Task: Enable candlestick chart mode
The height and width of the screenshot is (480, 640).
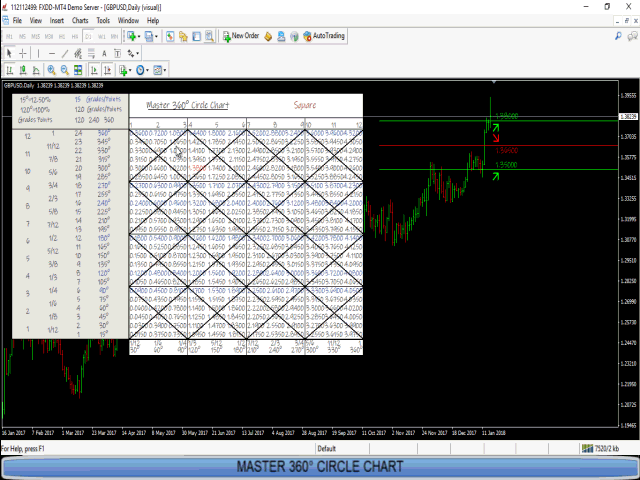Action: [23, 70]
